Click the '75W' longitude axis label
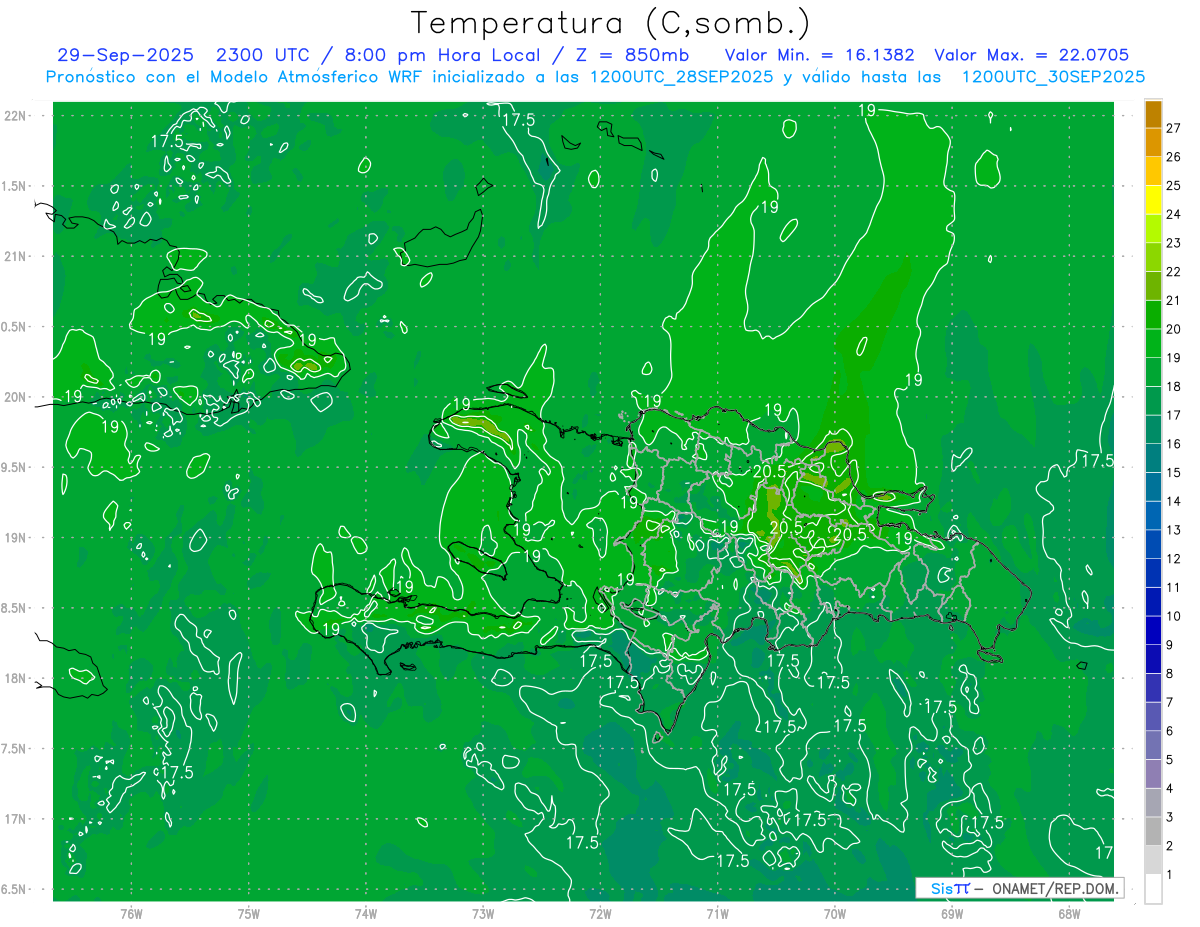 point(249,914)
